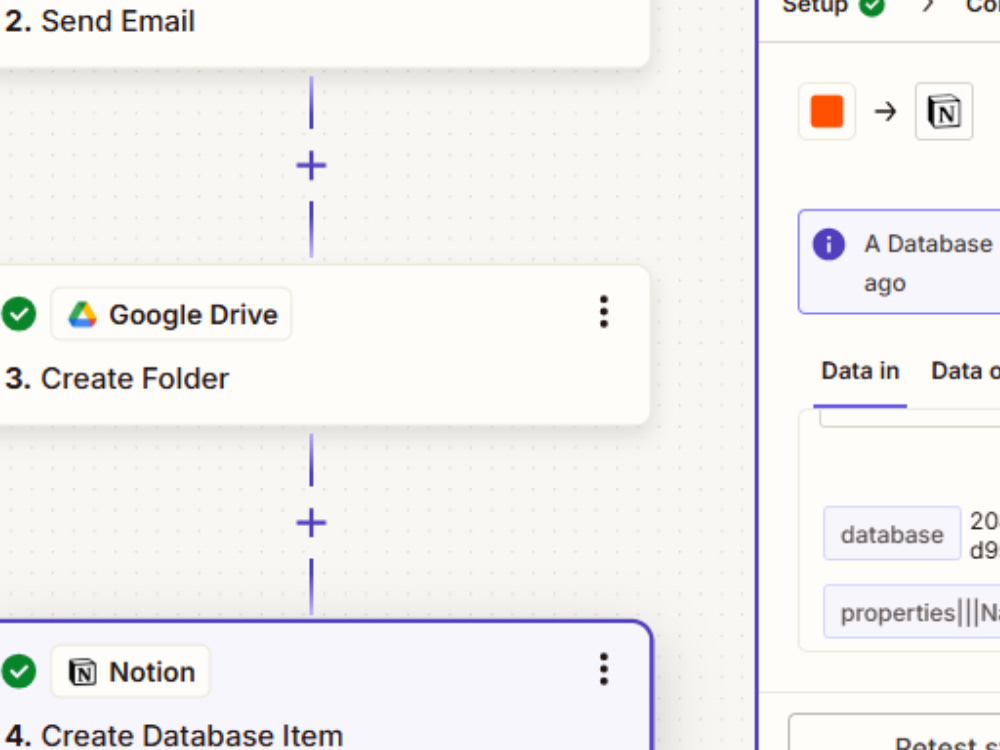
Task: Switch to the Data in tab
Action: pyautogui.click(x=860, y=371)
